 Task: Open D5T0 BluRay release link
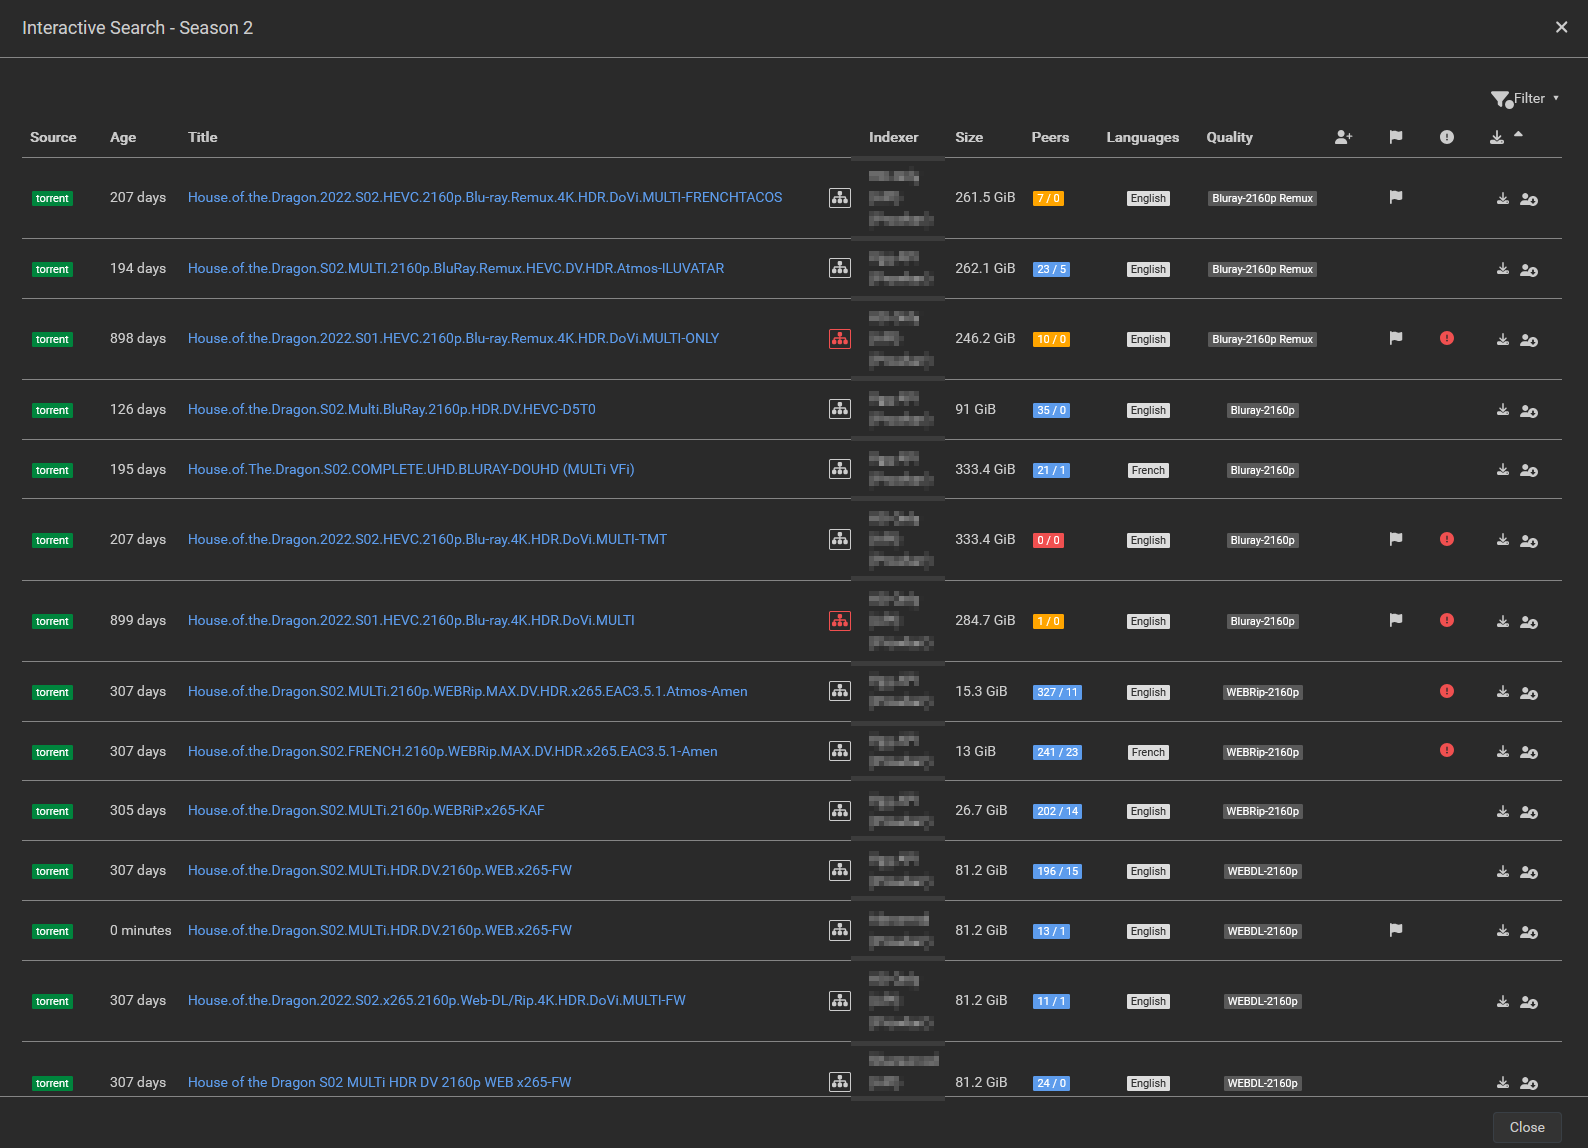[392, 409]
